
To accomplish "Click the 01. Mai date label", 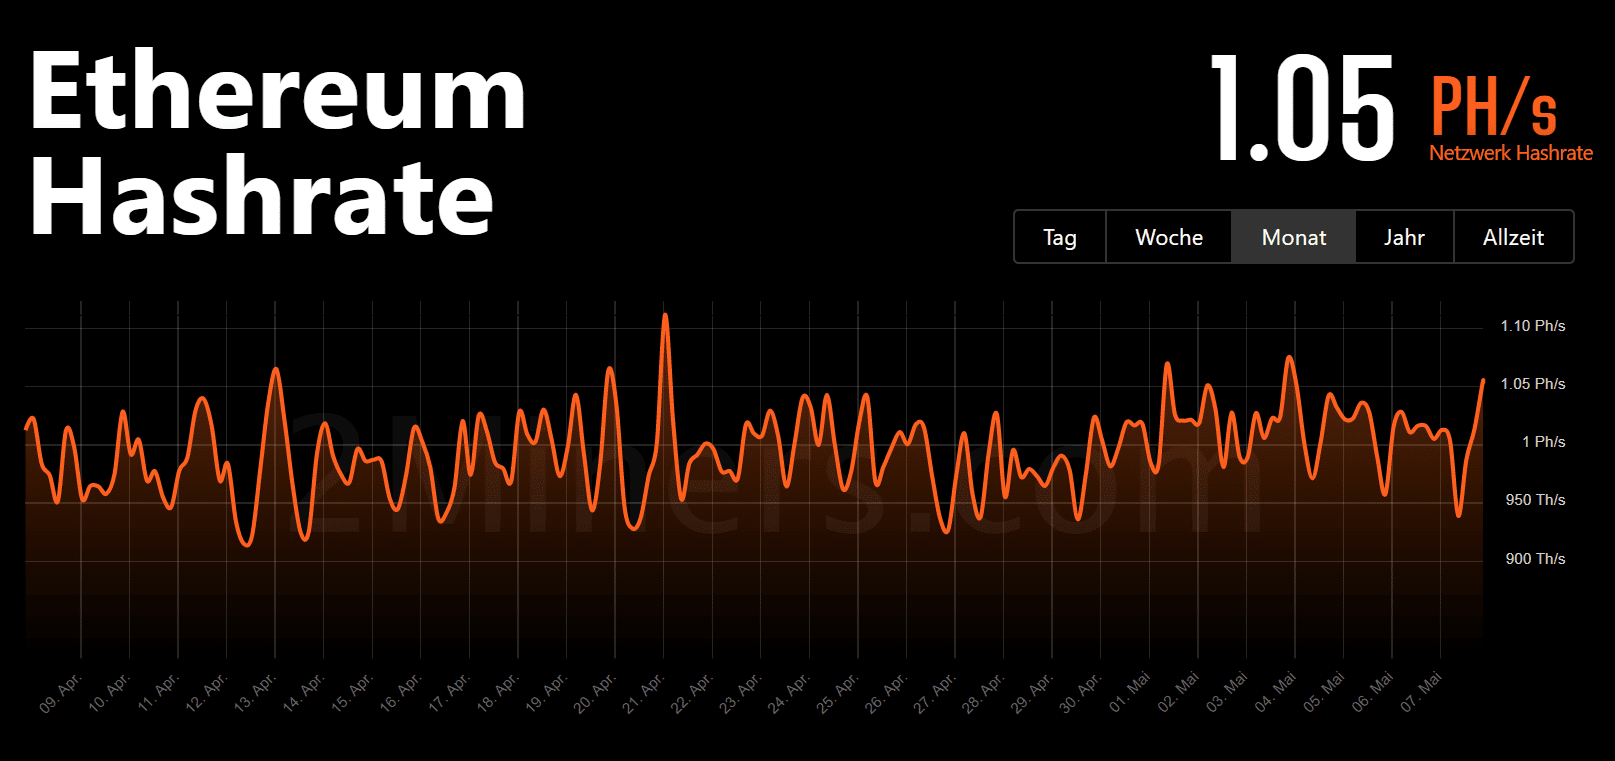I will (x=1129, y=693).
